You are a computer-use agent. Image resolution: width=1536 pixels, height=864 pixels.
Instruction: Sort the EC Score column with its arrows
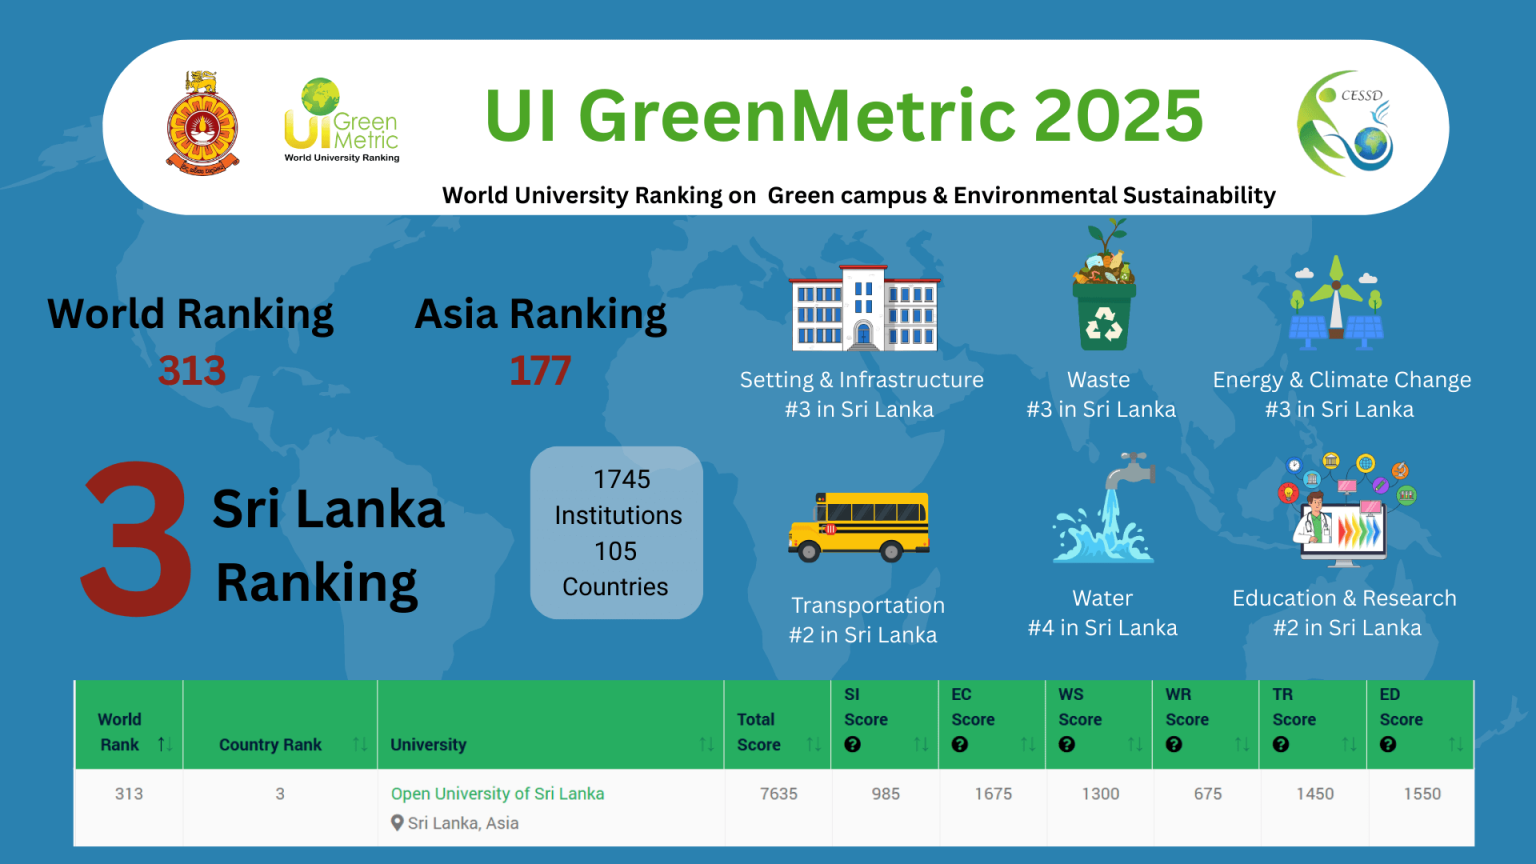[x=1030, y=744]
